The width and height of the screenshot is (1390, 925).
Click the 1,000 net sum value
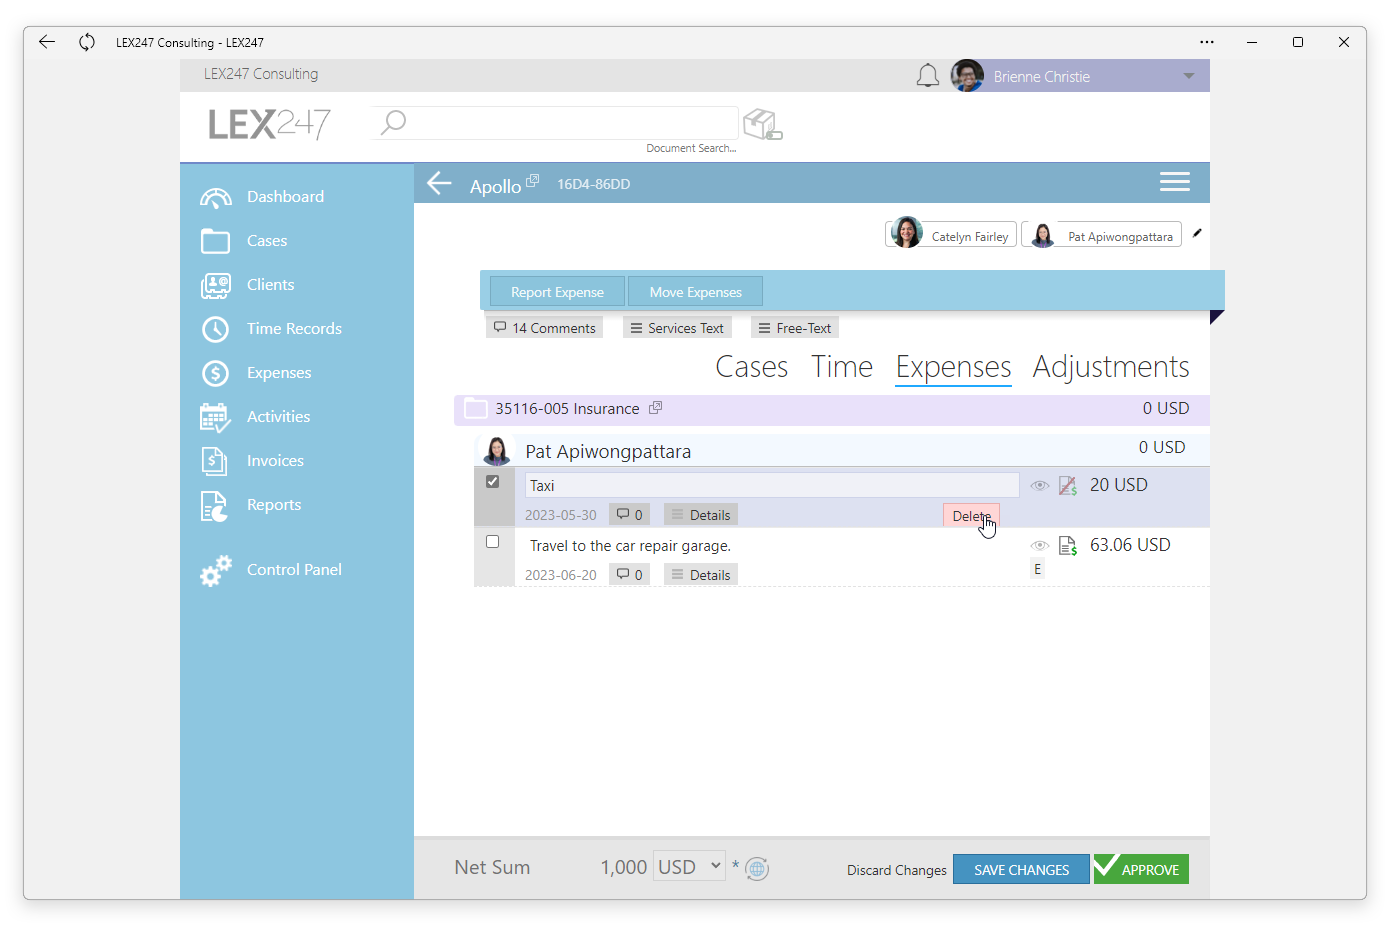624,868
